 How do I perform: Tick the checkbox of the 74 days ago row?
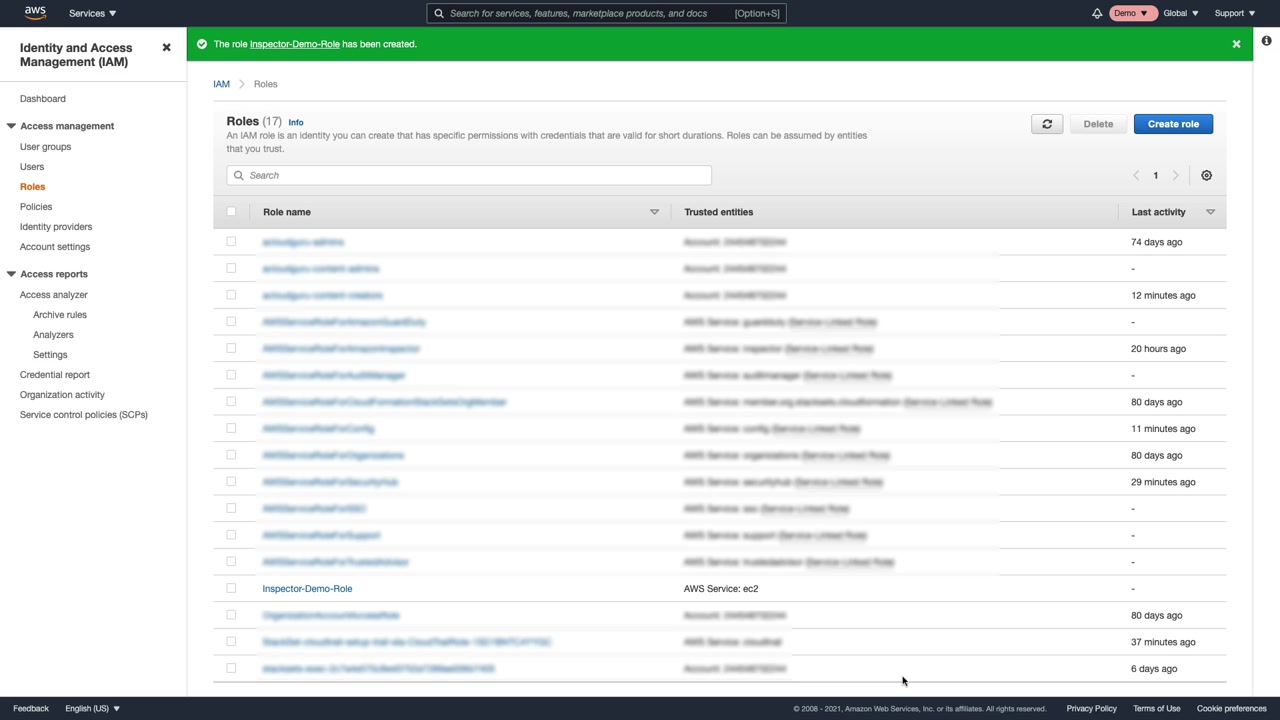pos(231,242)
